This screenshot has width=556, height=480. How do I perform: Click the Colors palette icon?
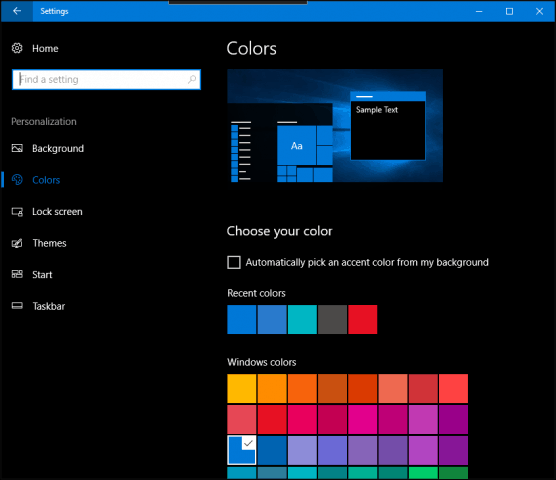point(17,180)
